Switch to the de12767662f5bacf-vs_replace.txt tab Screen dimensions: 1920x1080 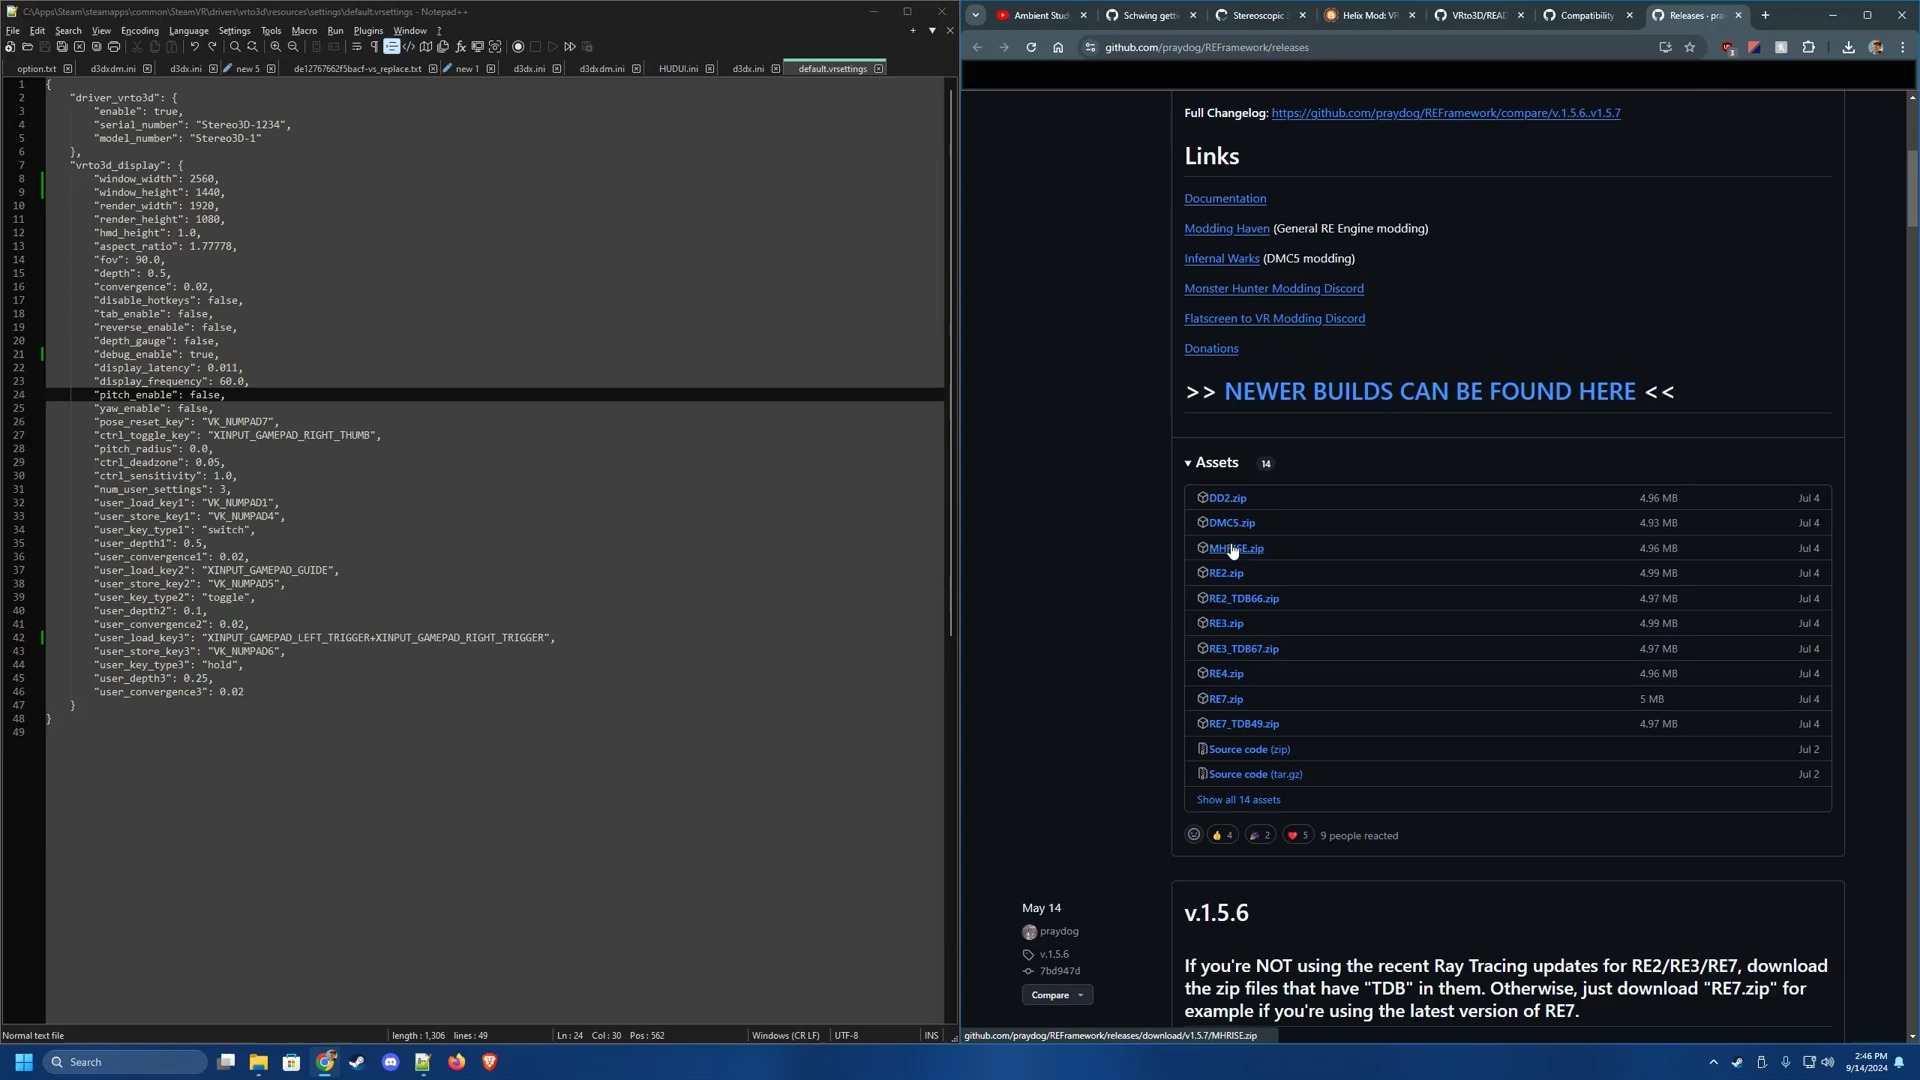357,69
